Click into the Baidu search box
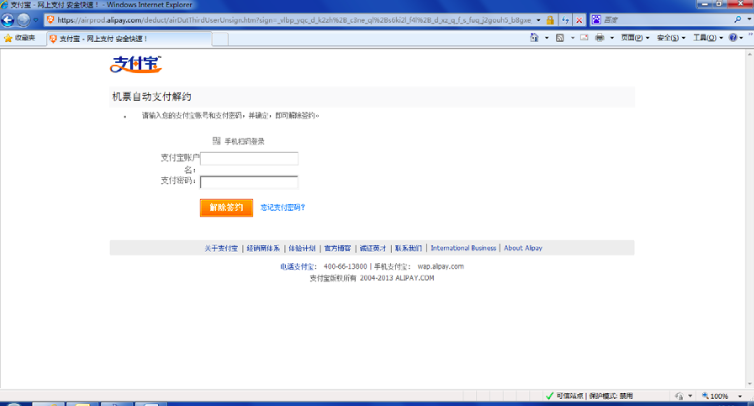754x406 pixels. pos(666,20)
